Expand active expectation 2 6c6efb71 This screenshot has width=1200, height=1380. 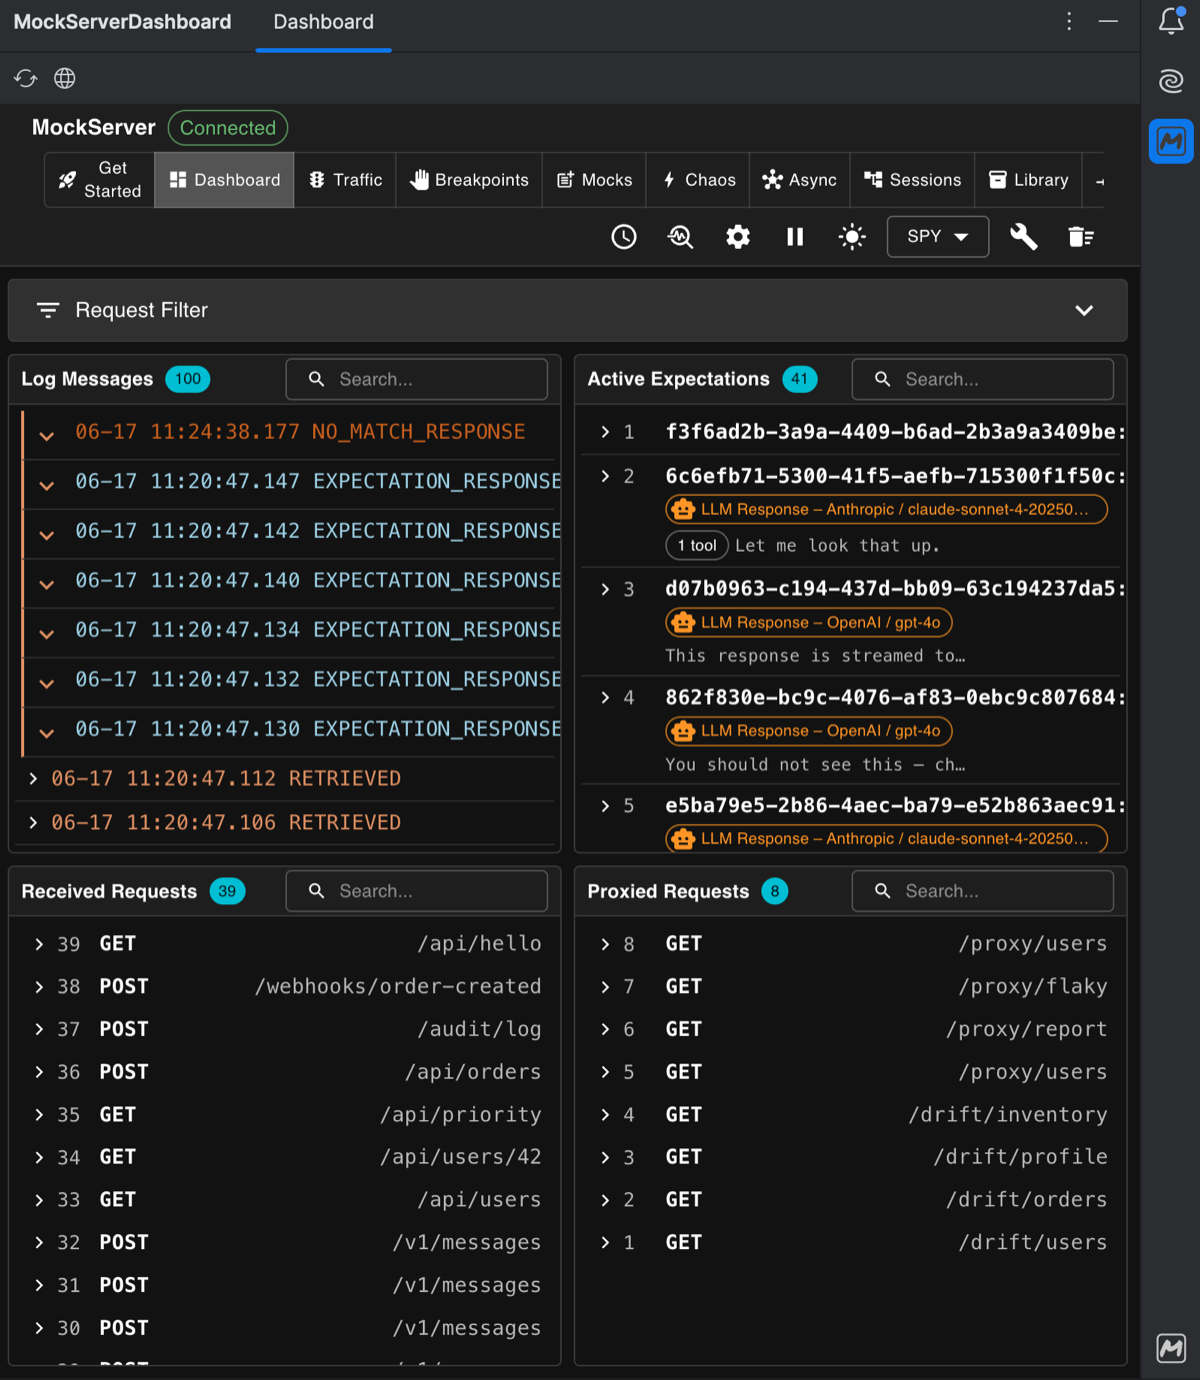click(605, 476)
